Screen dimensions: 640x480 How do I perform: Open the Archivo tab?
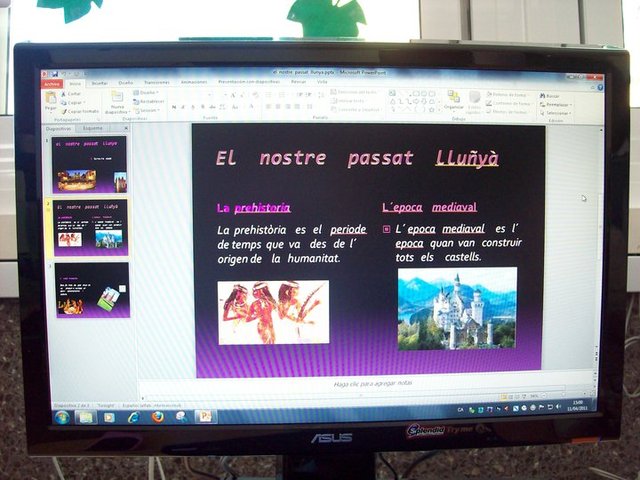coord(52,84)
